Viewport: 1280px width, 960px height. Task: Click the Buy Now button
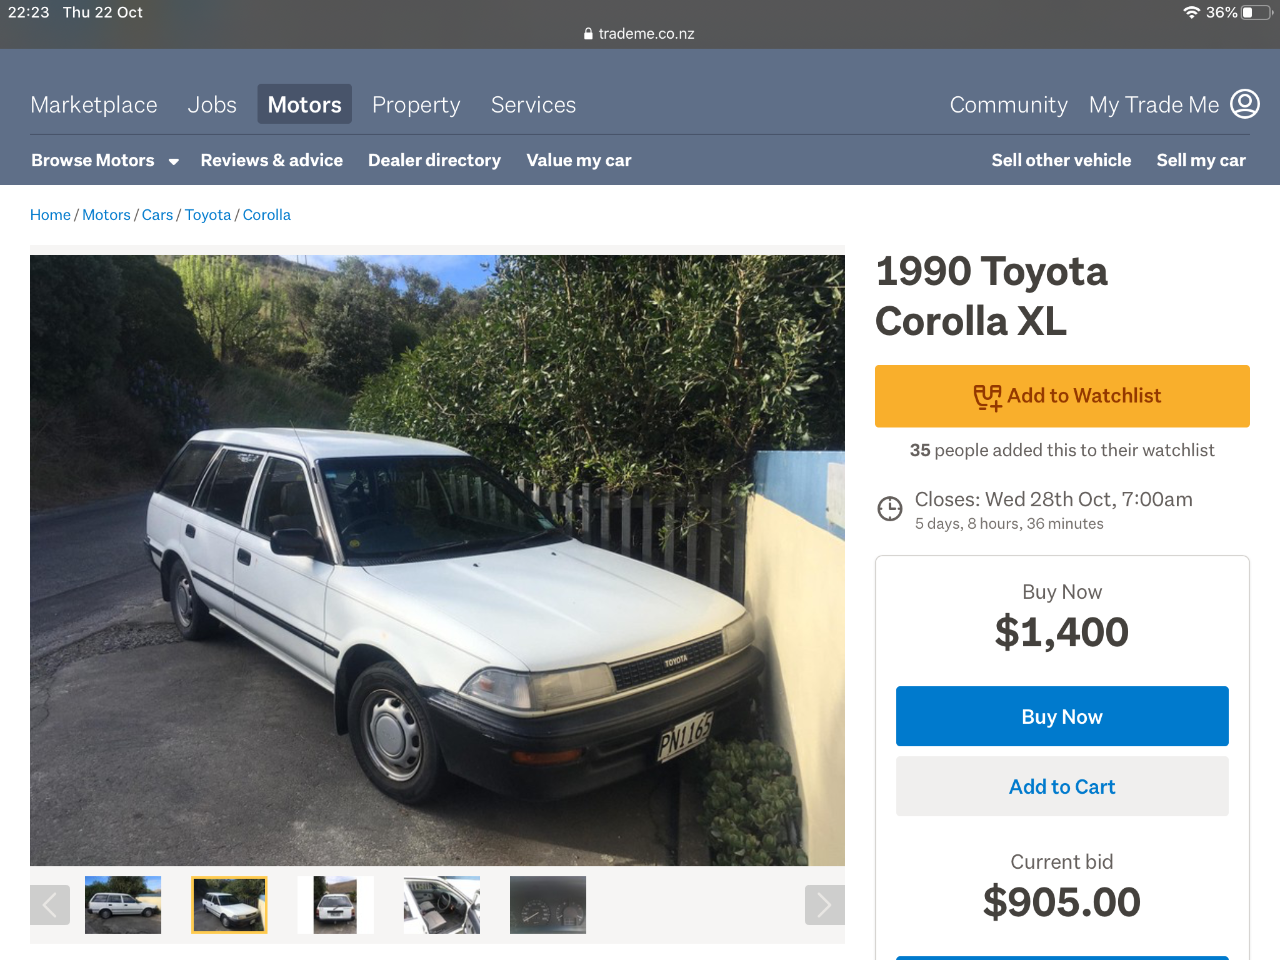(x=1062, y=716)
